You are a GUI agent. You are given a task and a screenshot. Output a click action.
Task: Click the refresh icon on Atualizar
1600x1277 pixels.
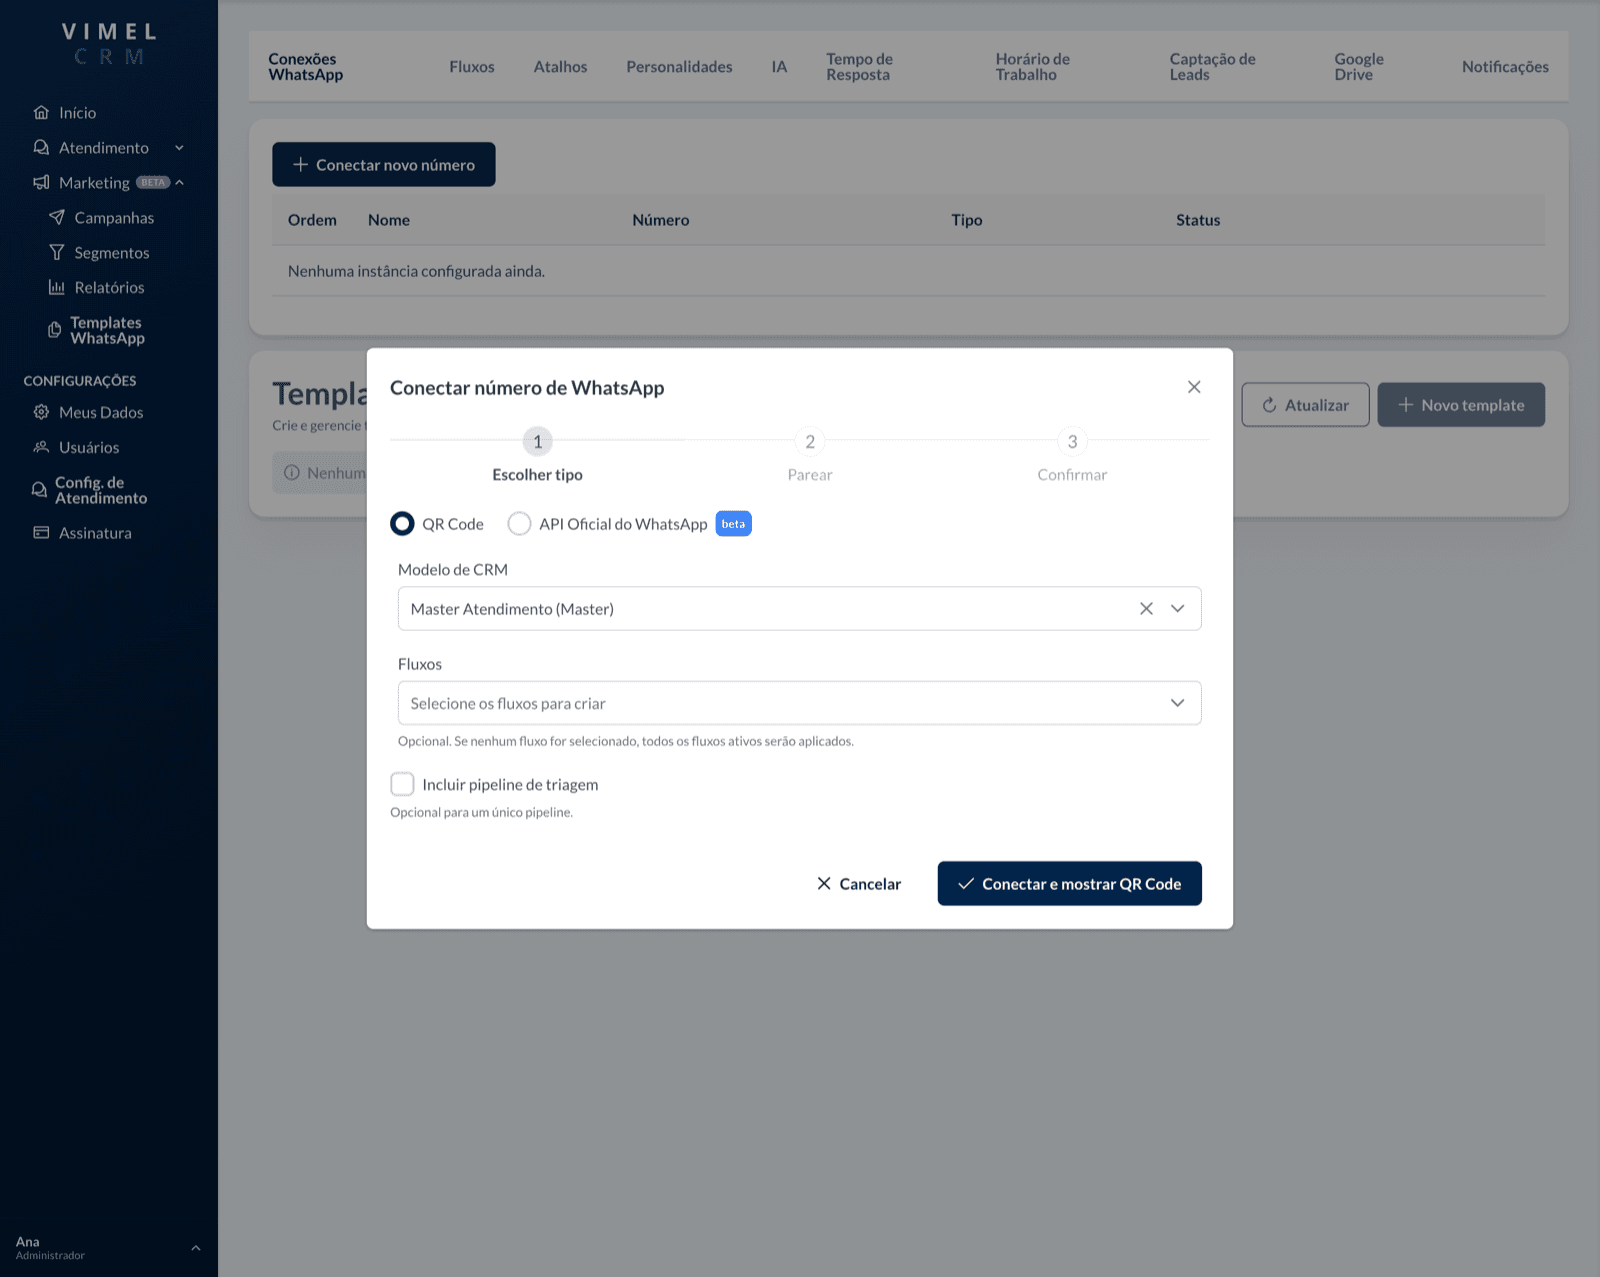click(x=1269, y=405)
